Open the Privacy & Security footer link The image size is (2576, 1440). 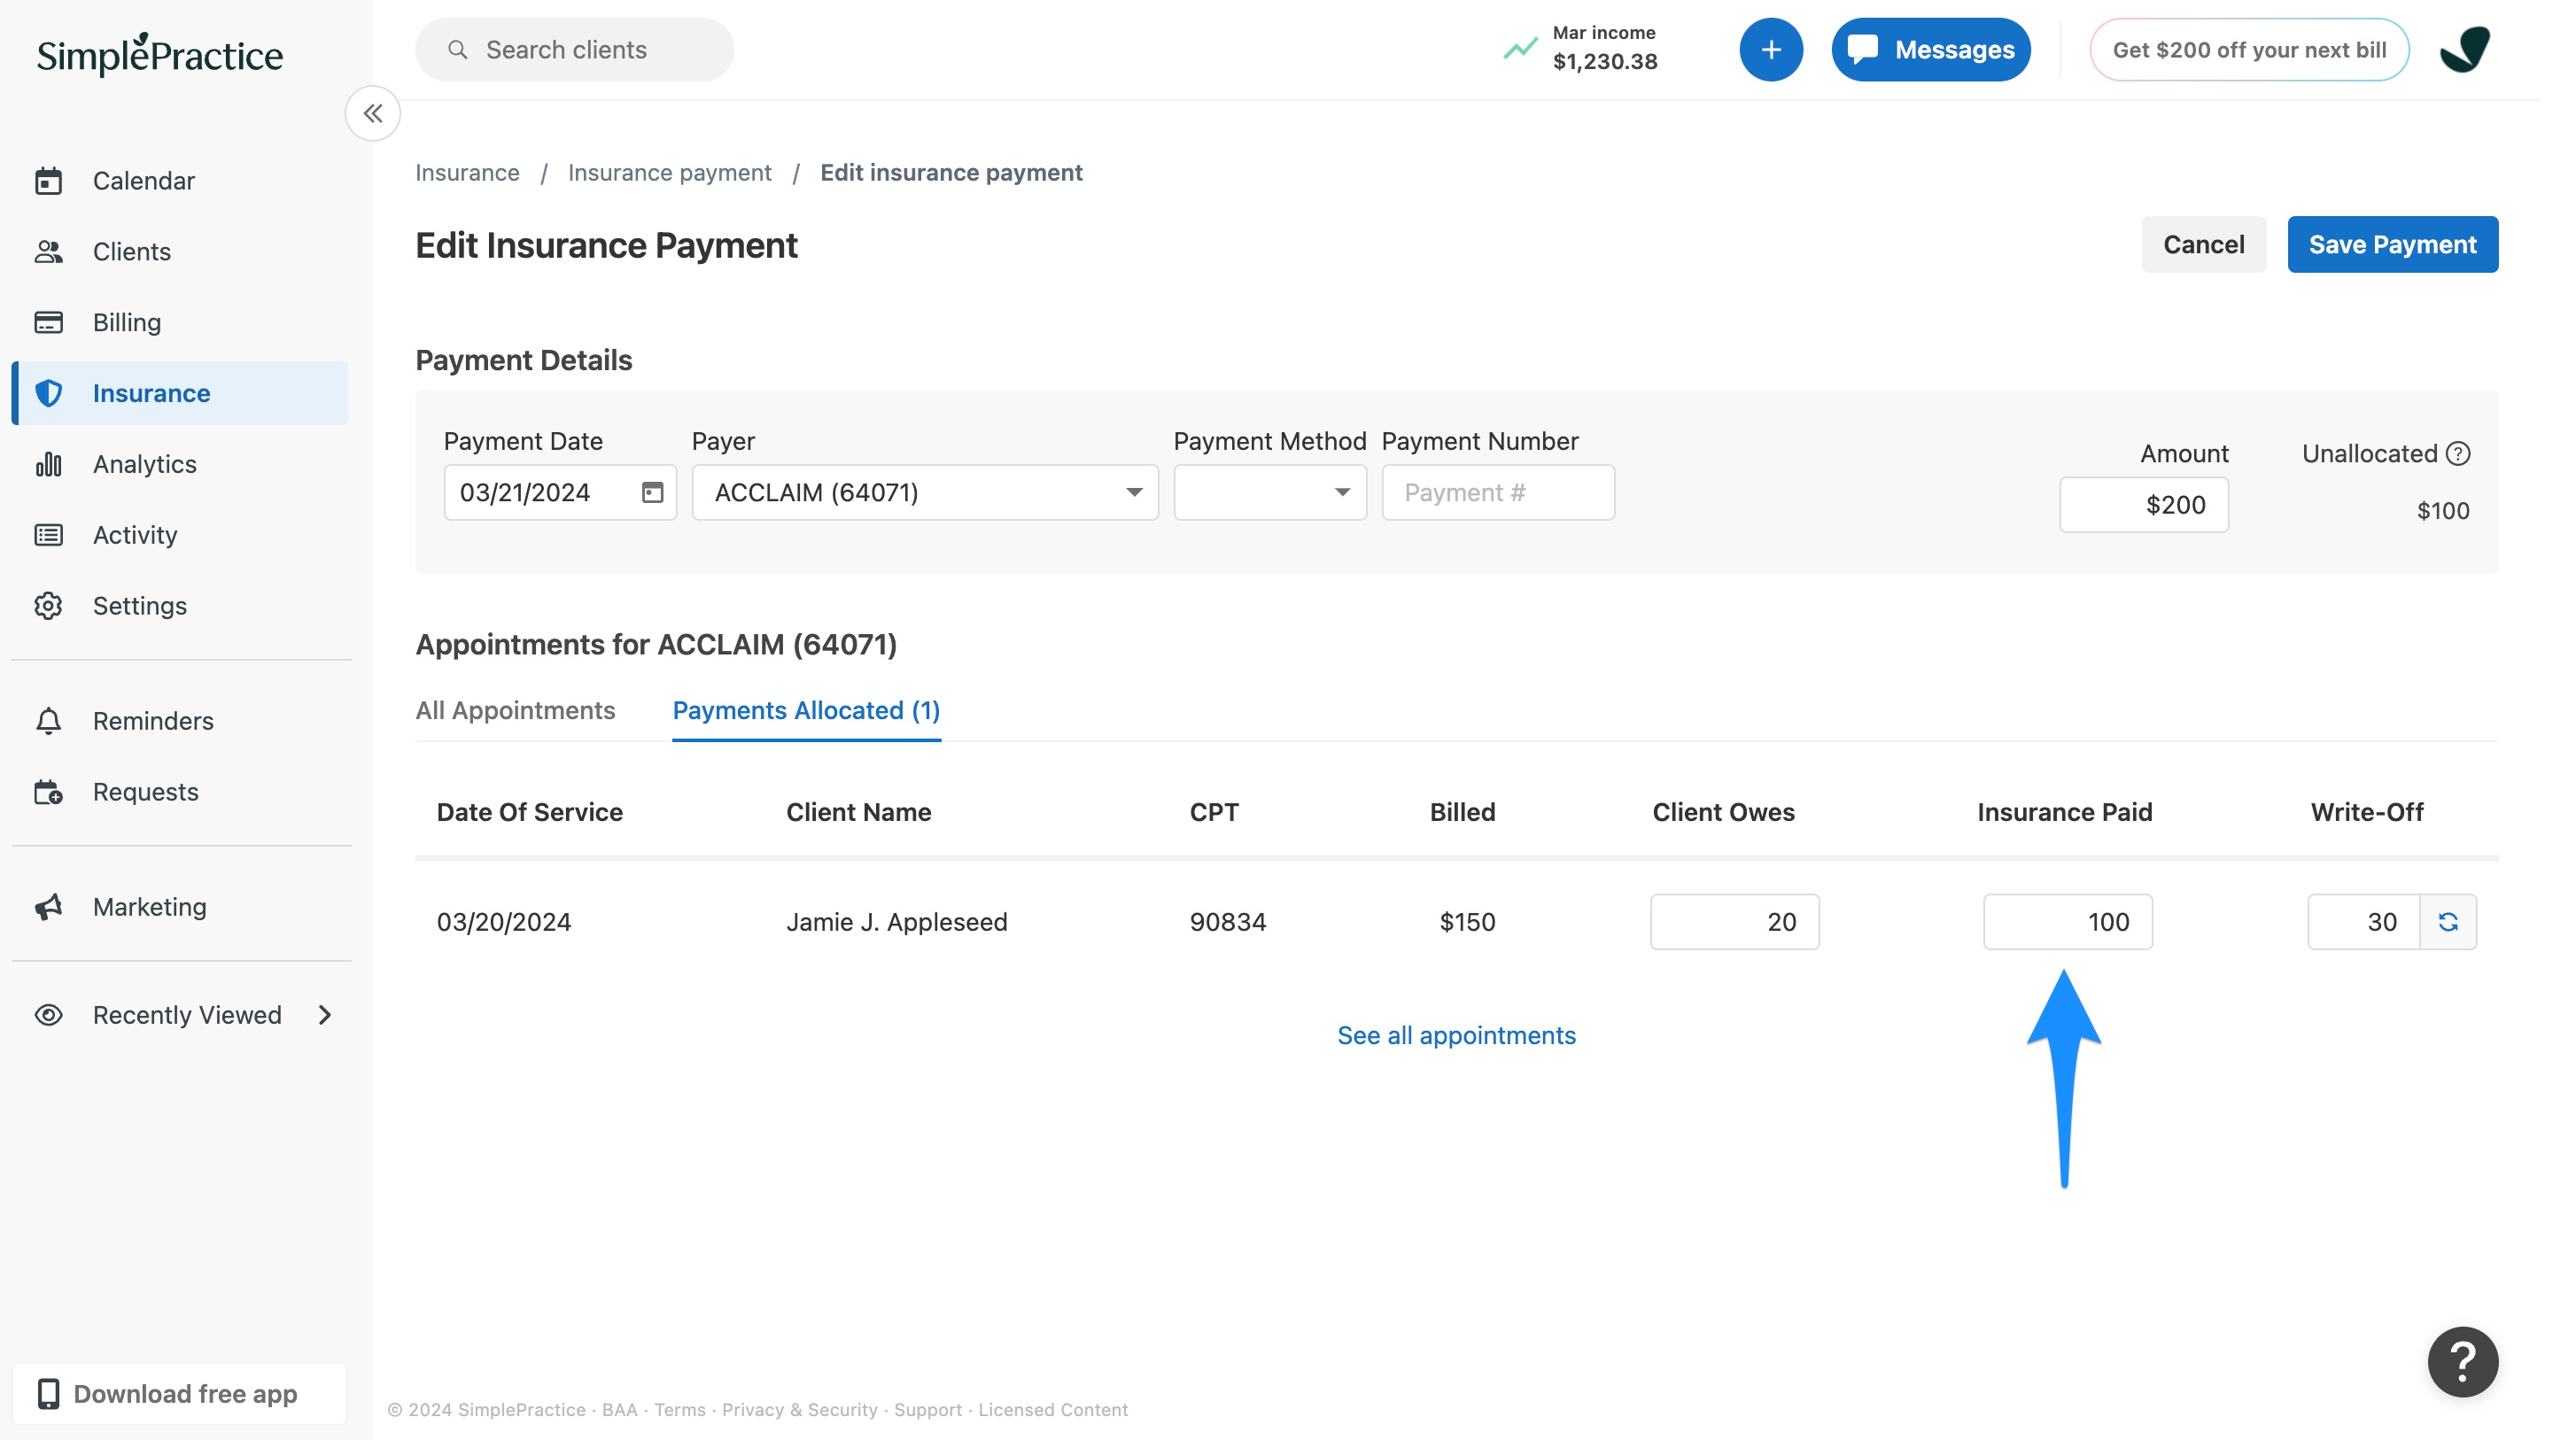click(x=799, y=1409)
